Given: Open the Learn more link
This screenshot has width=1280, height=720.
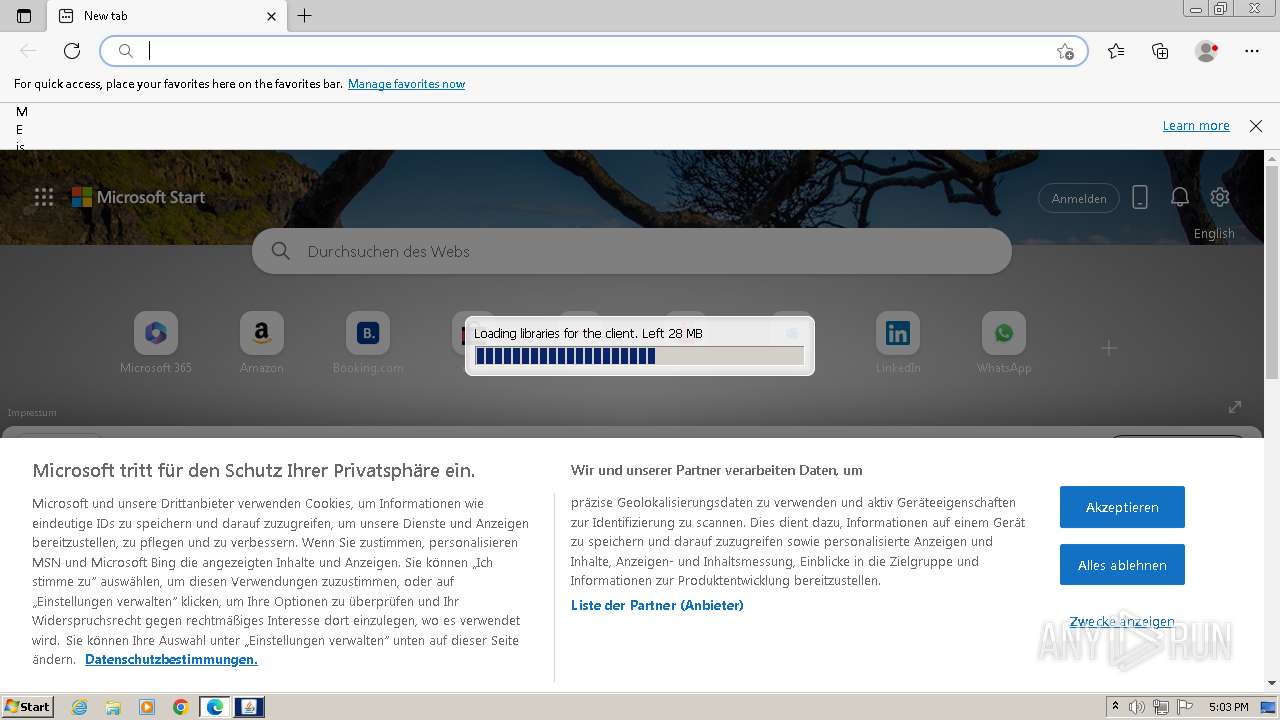Looking at the screenshot, I should (x=1196, y=126).
